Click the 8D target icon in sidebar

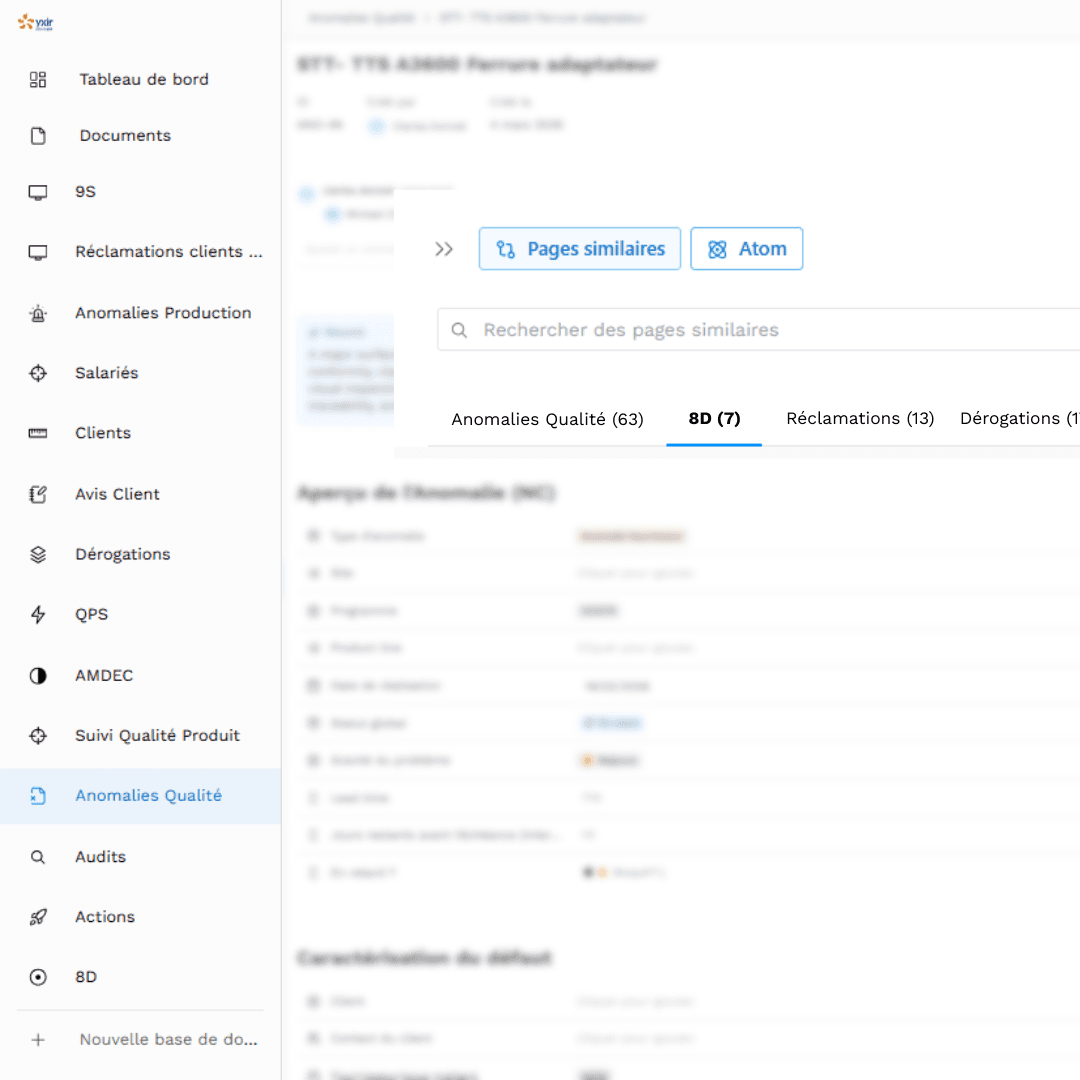38,977
